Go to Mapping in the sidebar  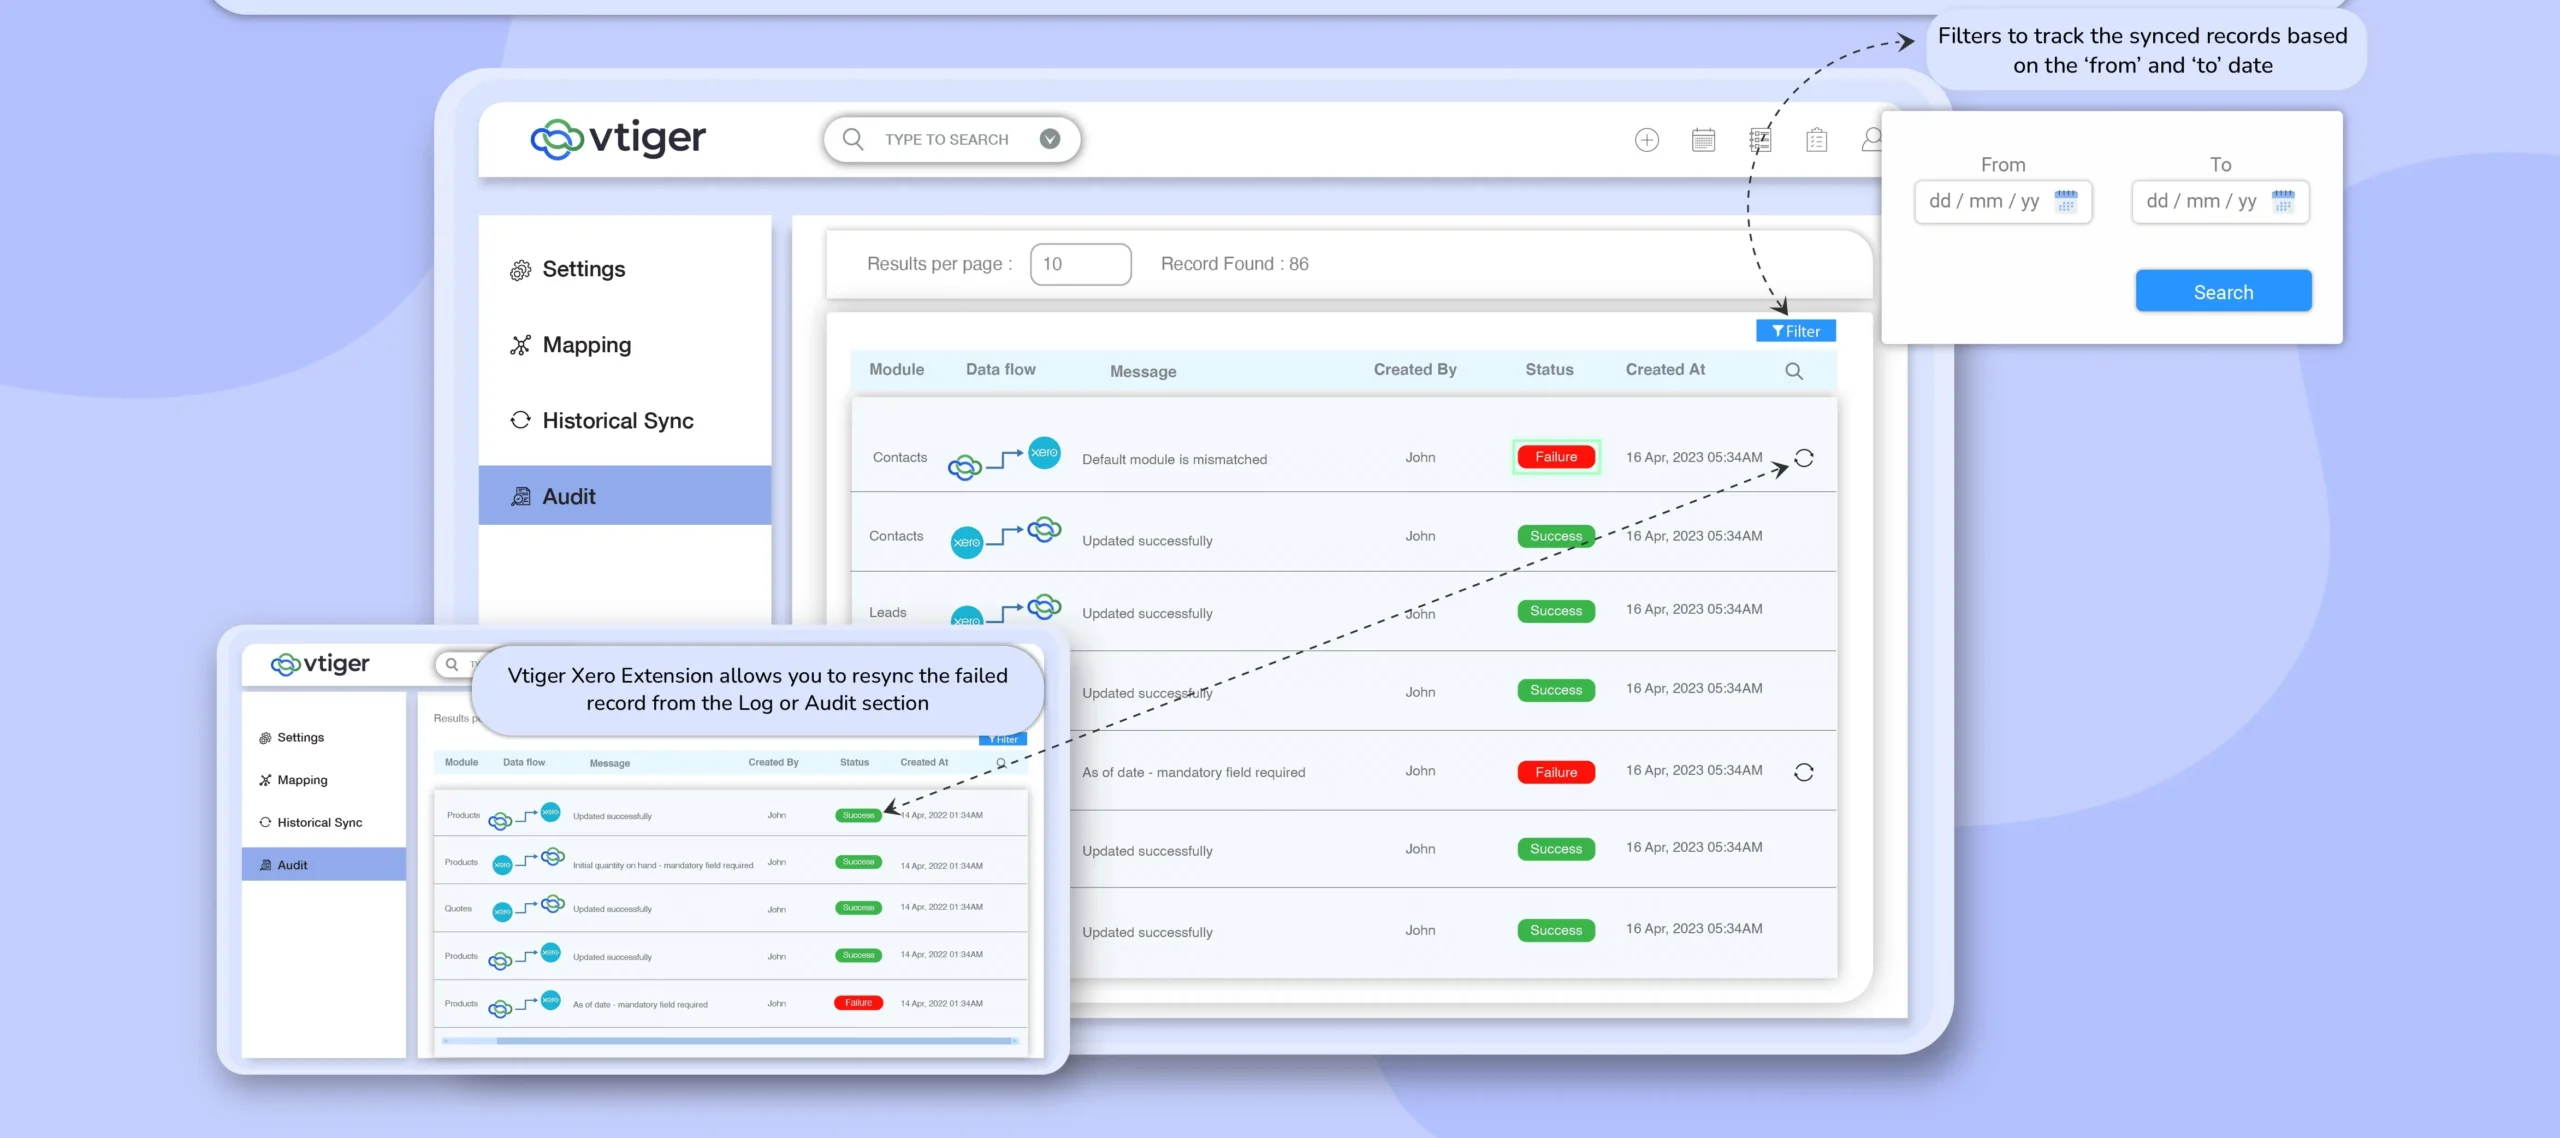click(586, 345)
